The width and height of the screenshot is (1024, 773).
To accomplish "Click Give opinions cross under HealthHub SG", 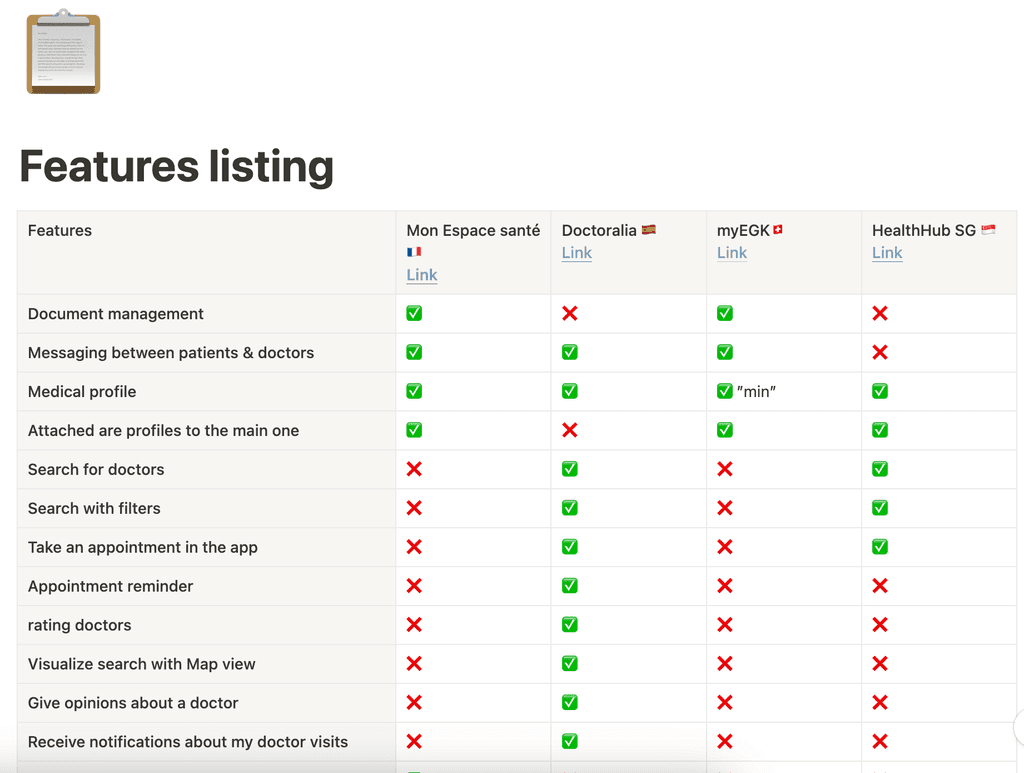I will point(880,702).
